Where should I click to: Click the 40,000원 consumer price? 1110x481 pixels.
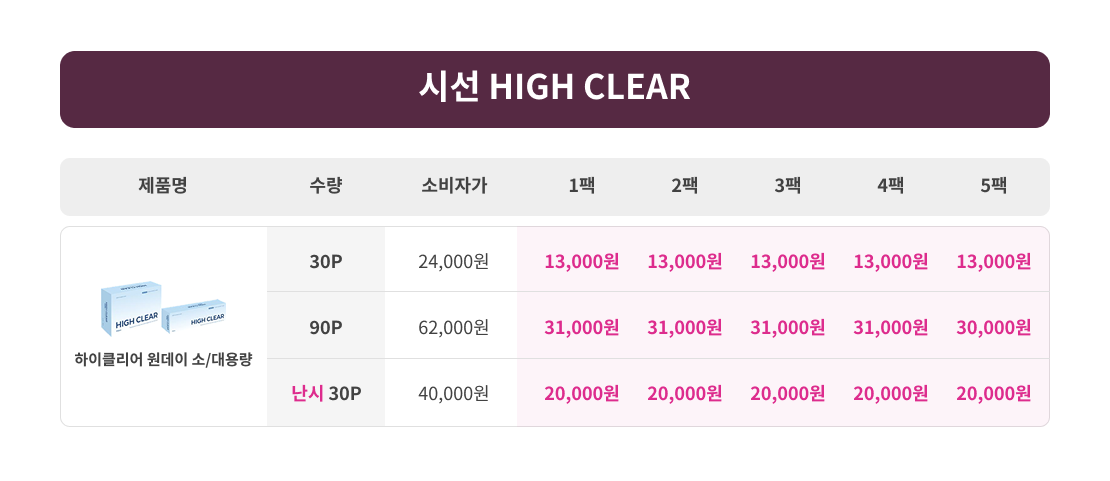click(x=453, y=393)
